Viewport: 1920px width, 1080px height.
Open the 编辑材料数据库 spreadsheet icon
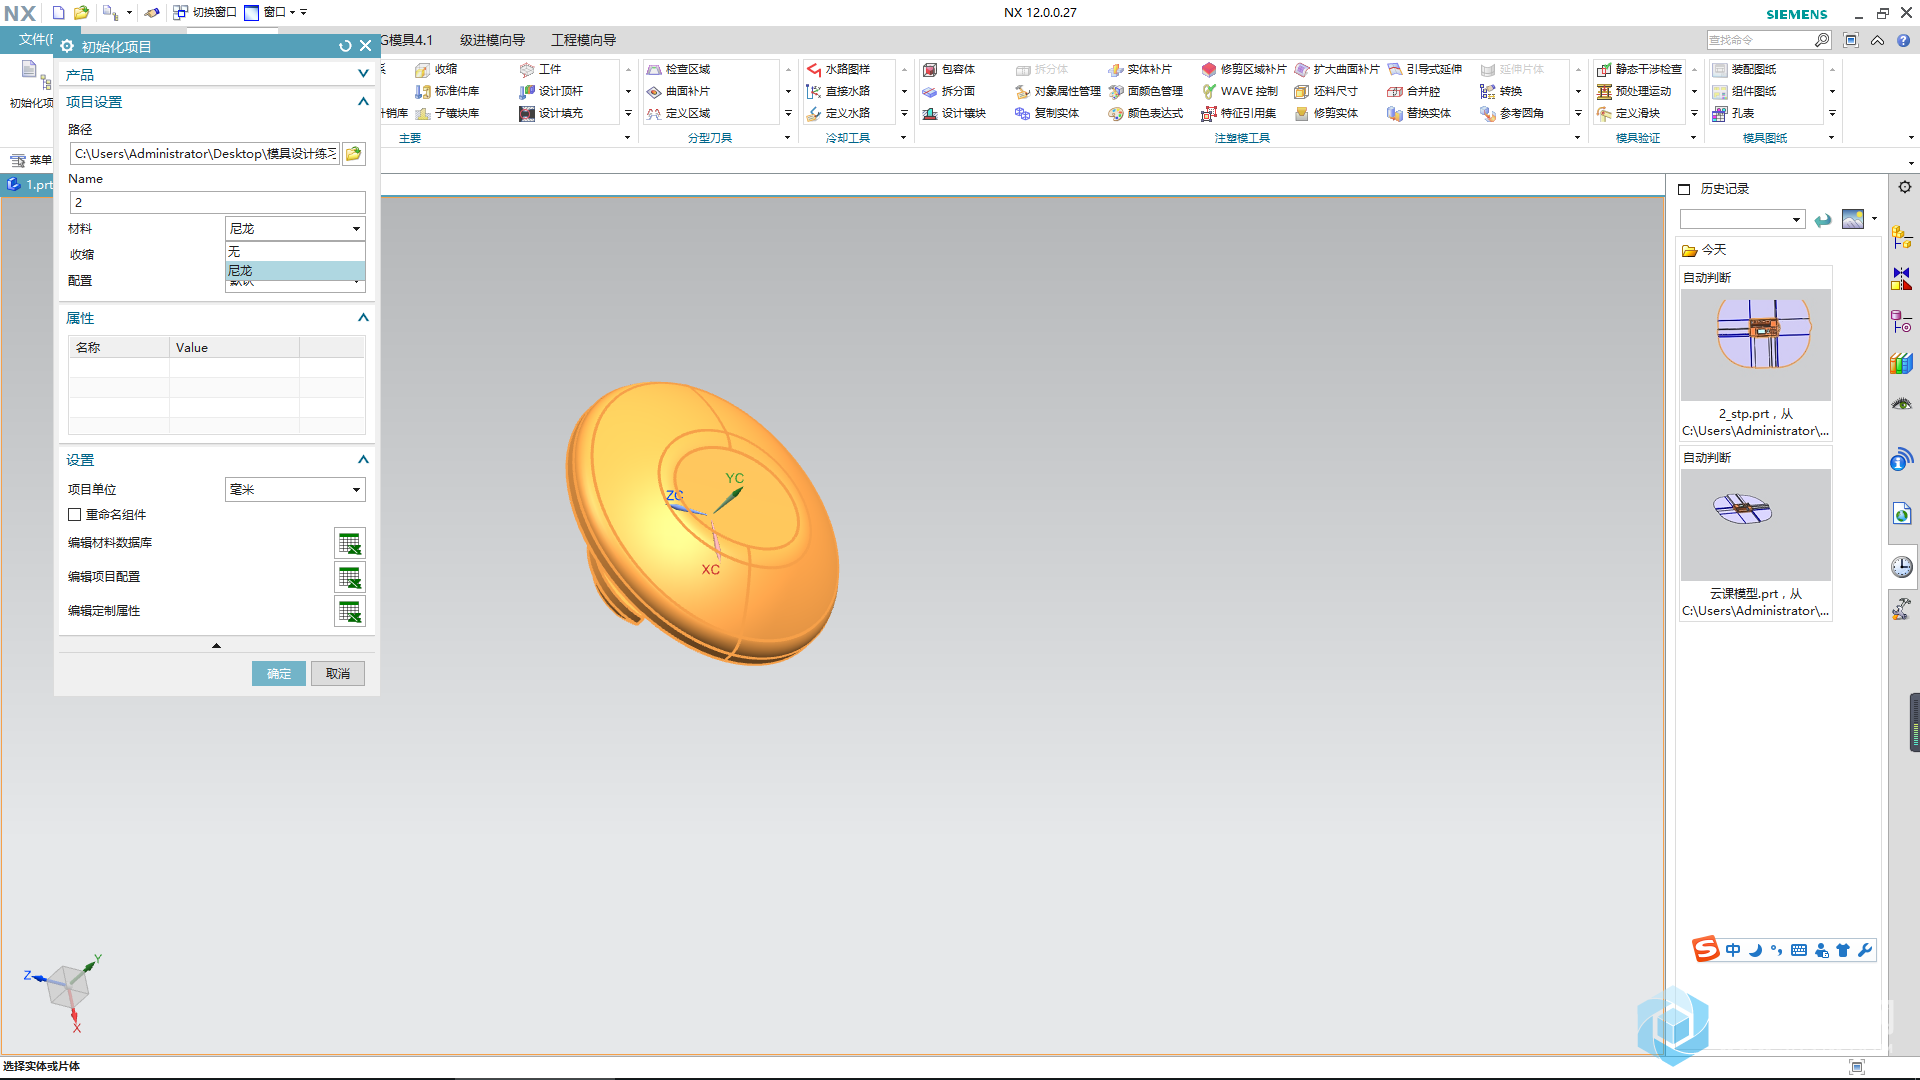point(349,543)
